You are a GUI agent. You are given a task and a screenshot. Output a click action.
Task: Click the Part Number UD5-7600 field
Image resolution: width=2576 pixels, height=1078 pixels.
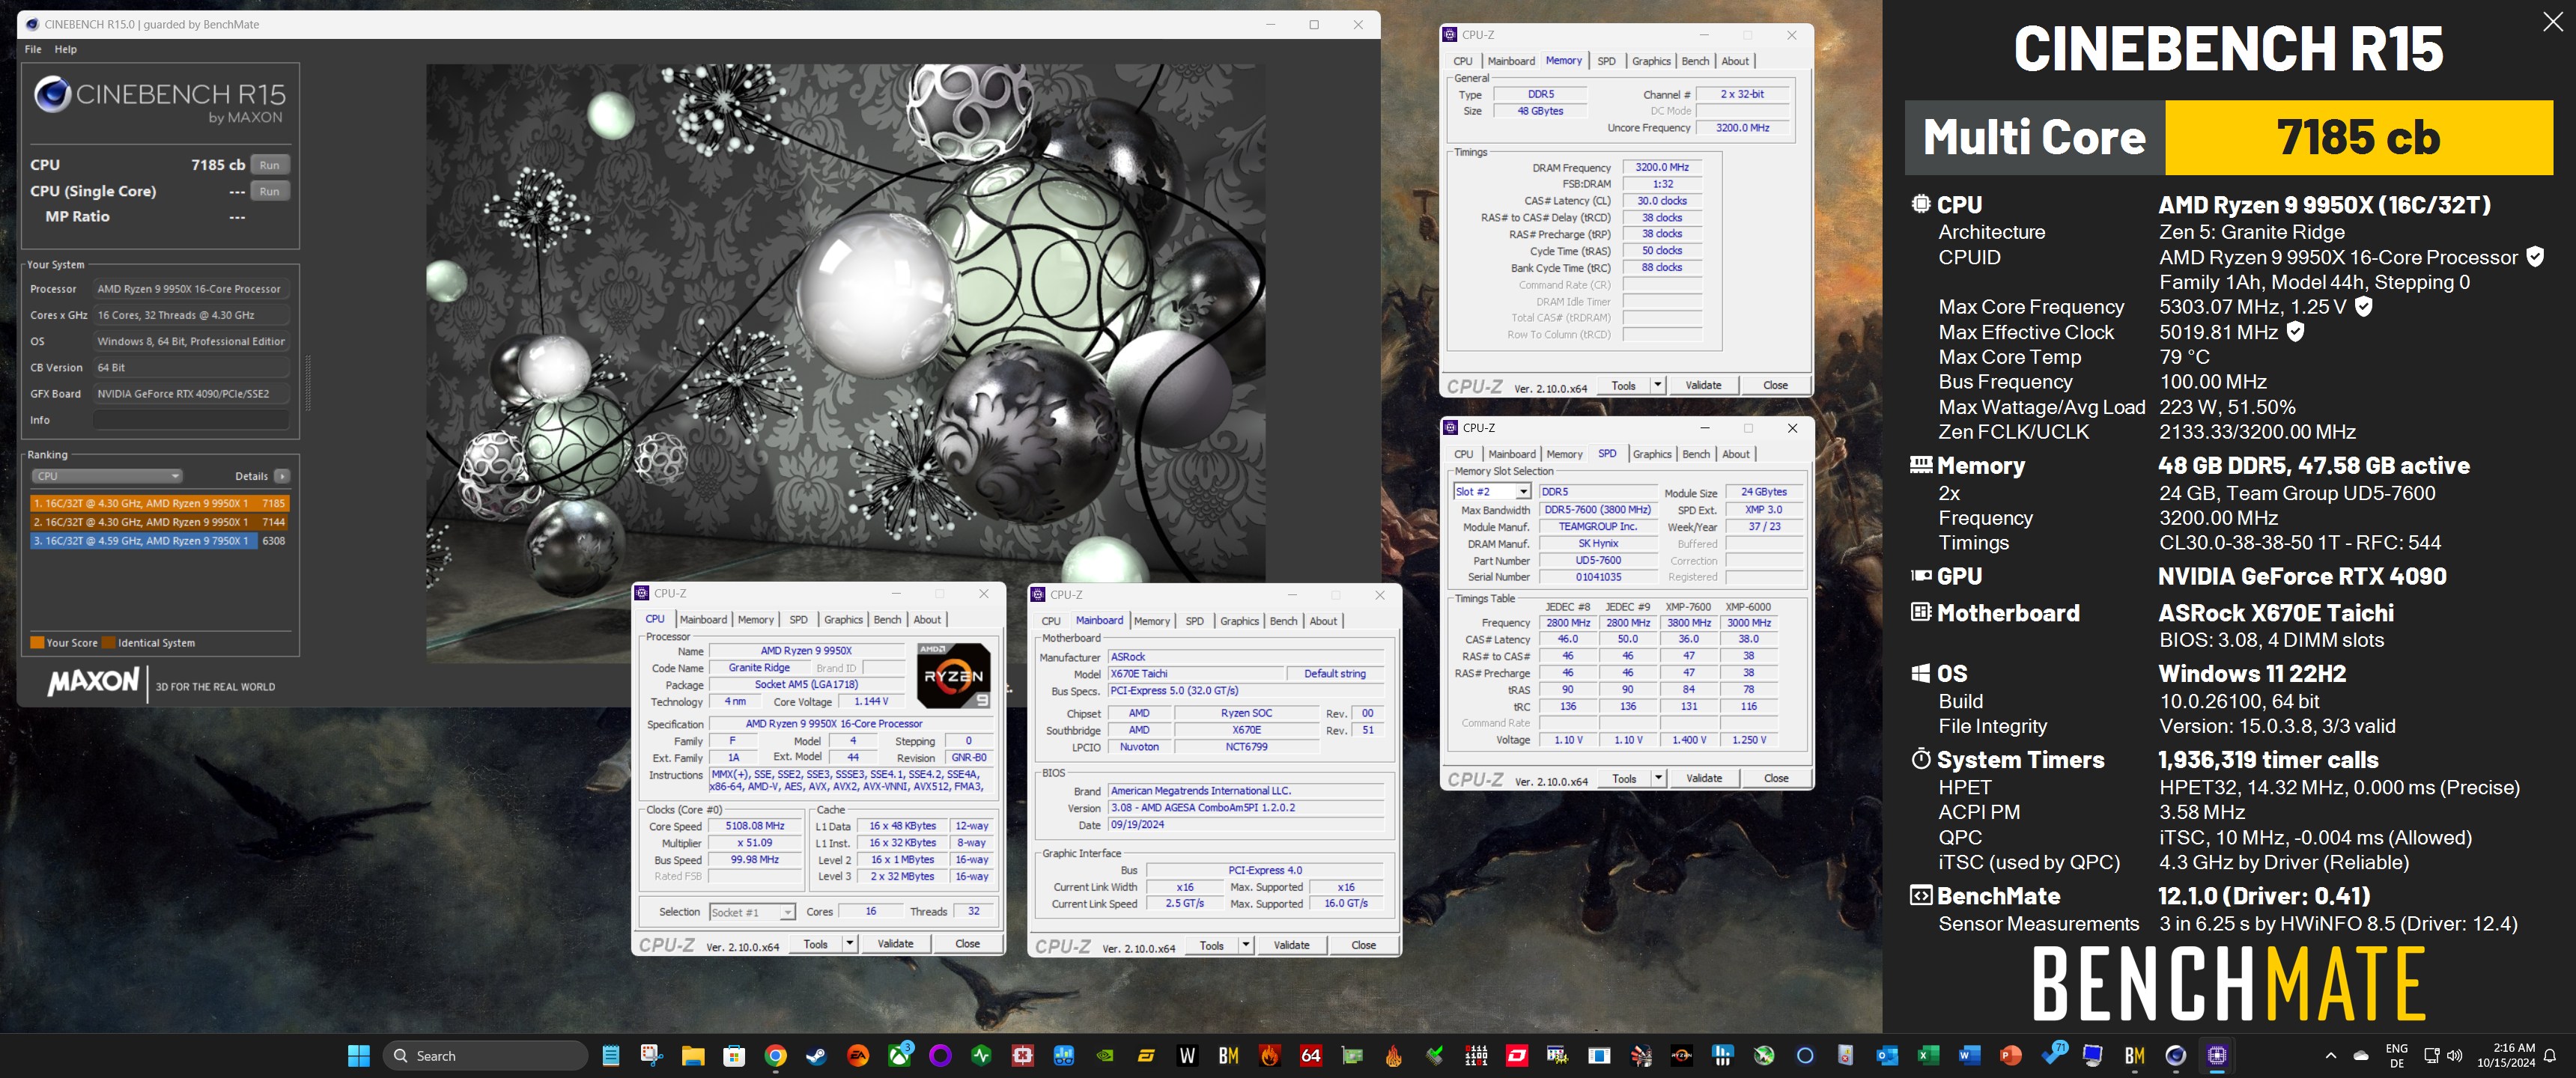coord(1598,561)
